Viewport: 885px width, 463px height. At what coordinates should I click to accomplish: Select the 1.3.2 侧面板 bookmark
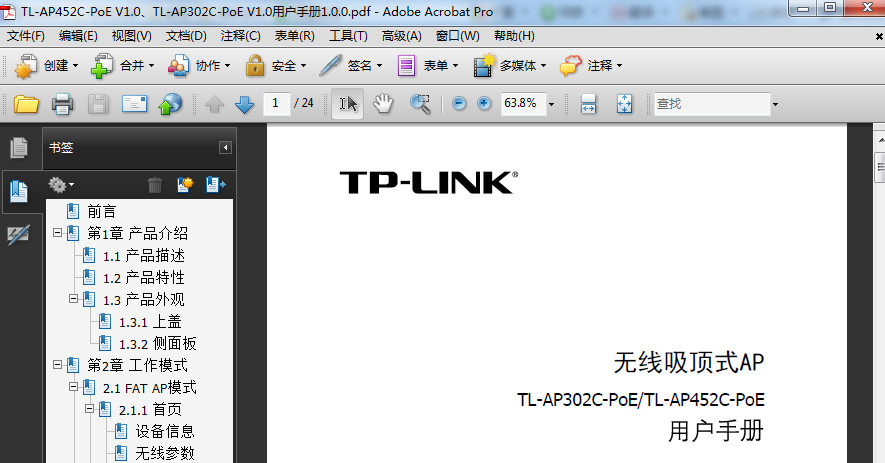tap(157, 344)
